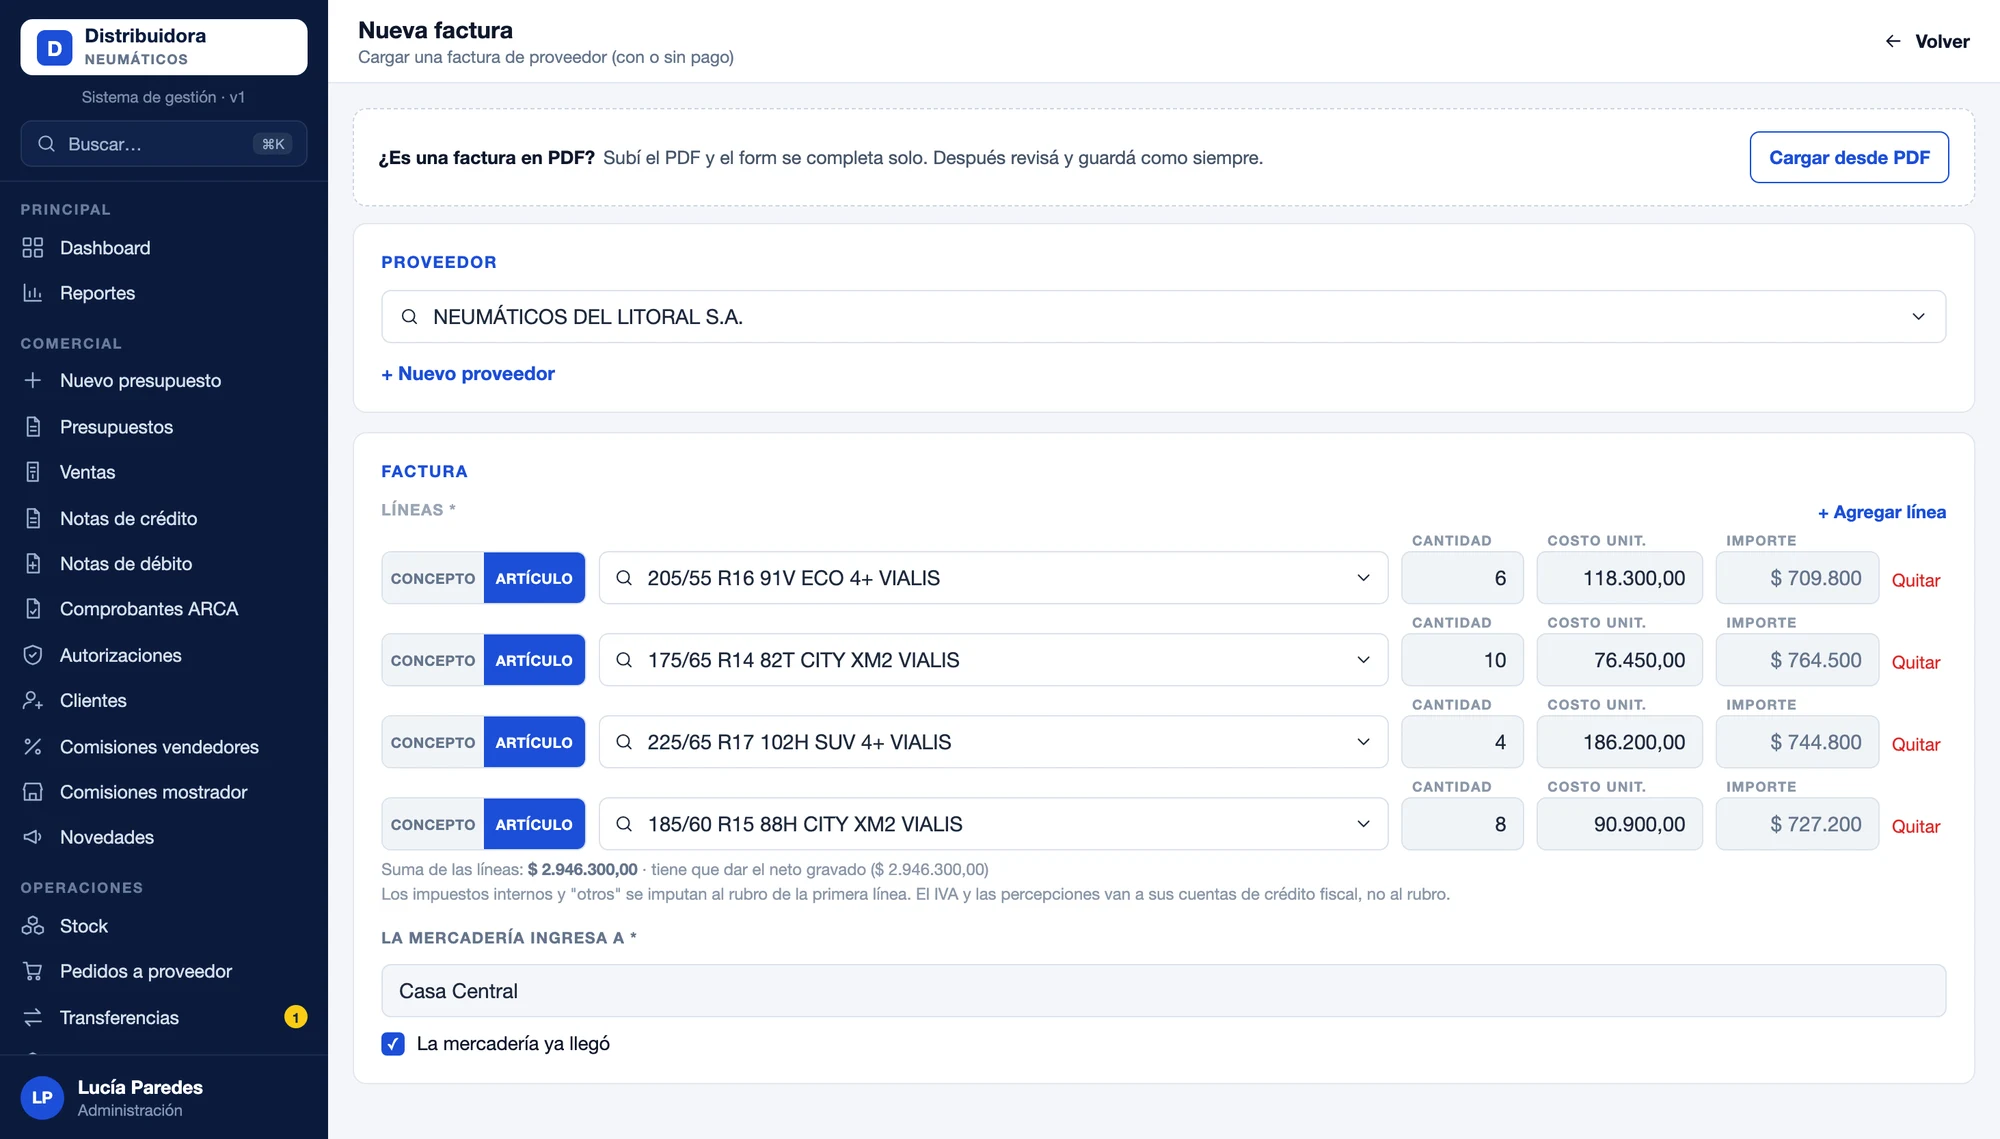
Task: Click the Transferencias arrows icon
Action: point(33,1018)
